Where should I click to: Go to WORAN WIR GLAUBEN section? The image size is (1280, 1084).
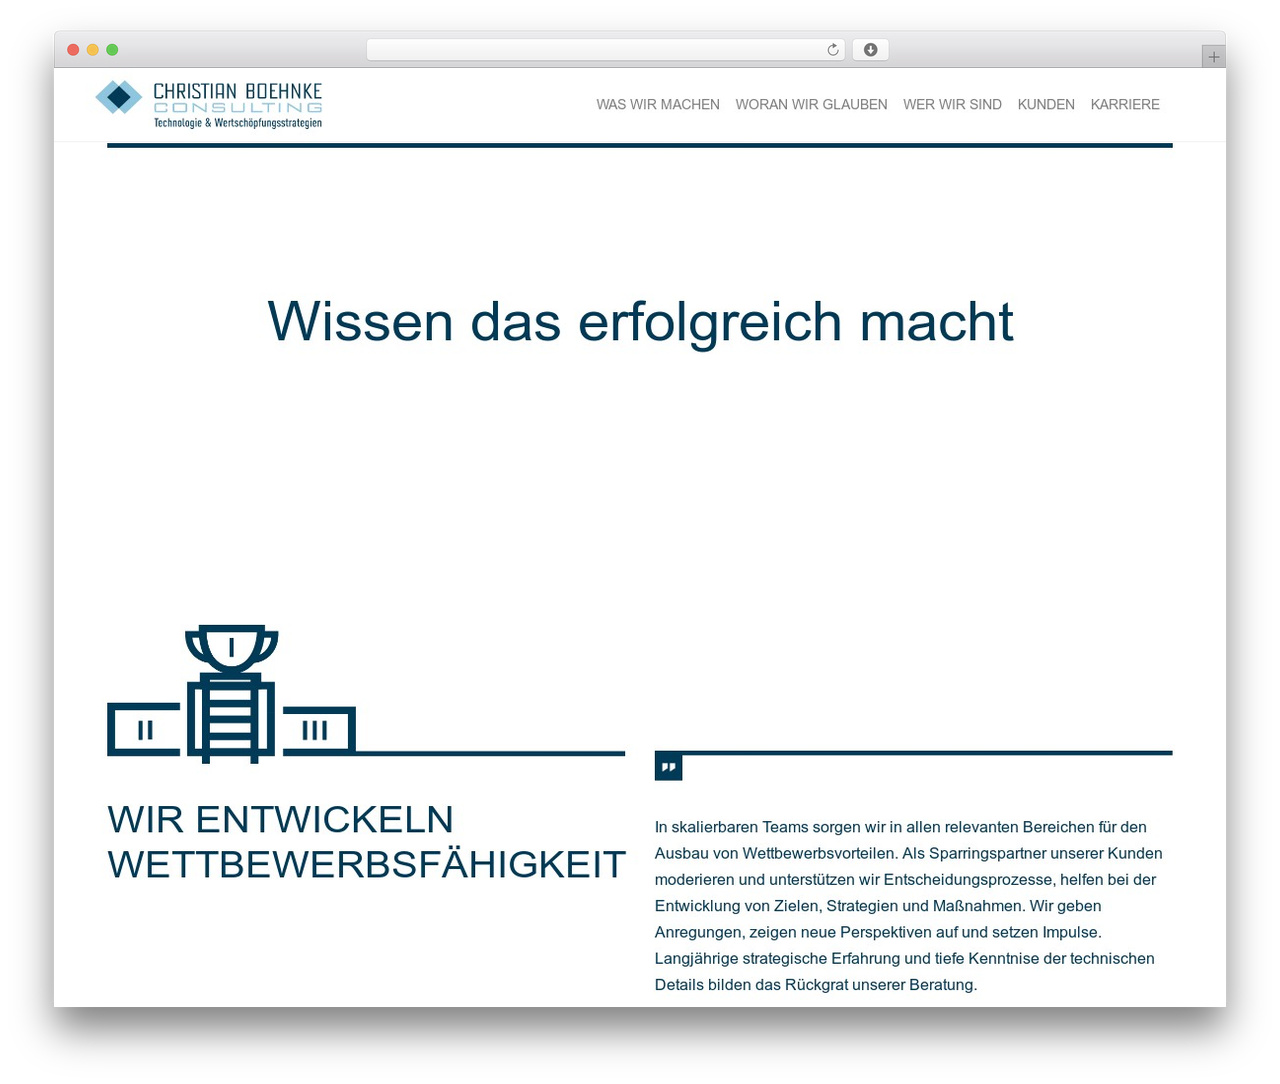pos(811,104)
